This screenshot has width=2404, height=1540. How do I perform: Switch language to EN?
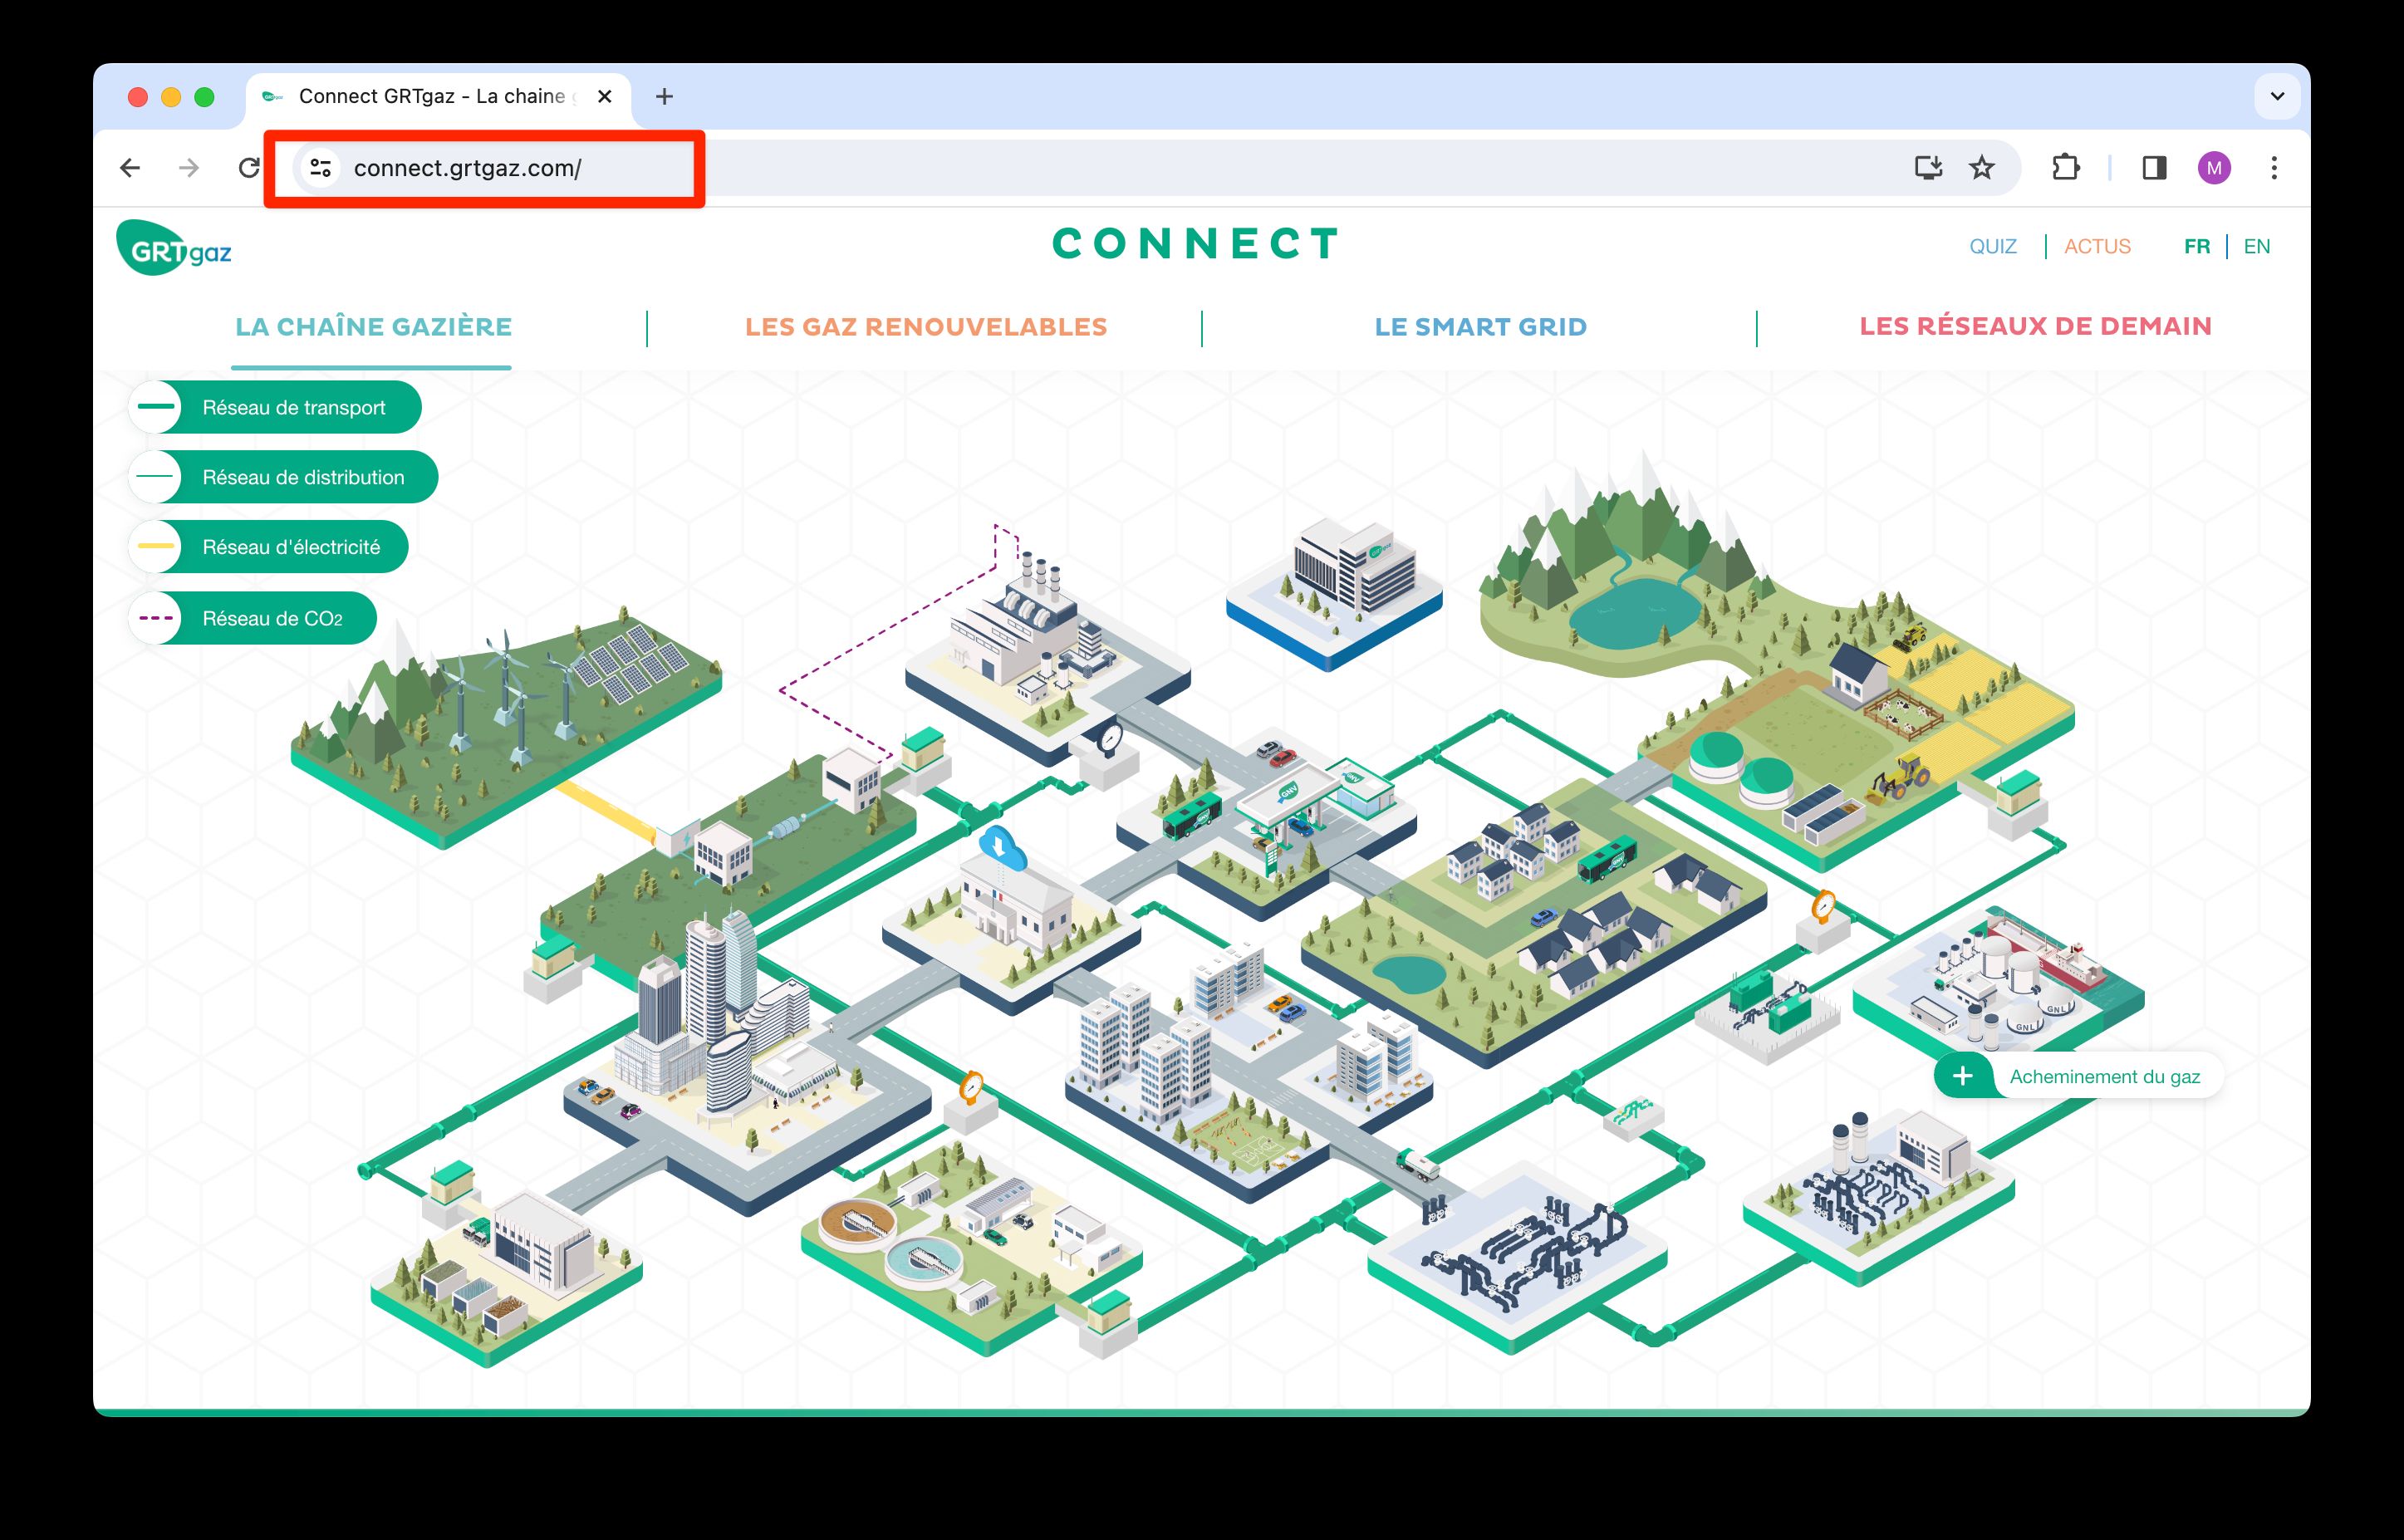[2256, 246]
